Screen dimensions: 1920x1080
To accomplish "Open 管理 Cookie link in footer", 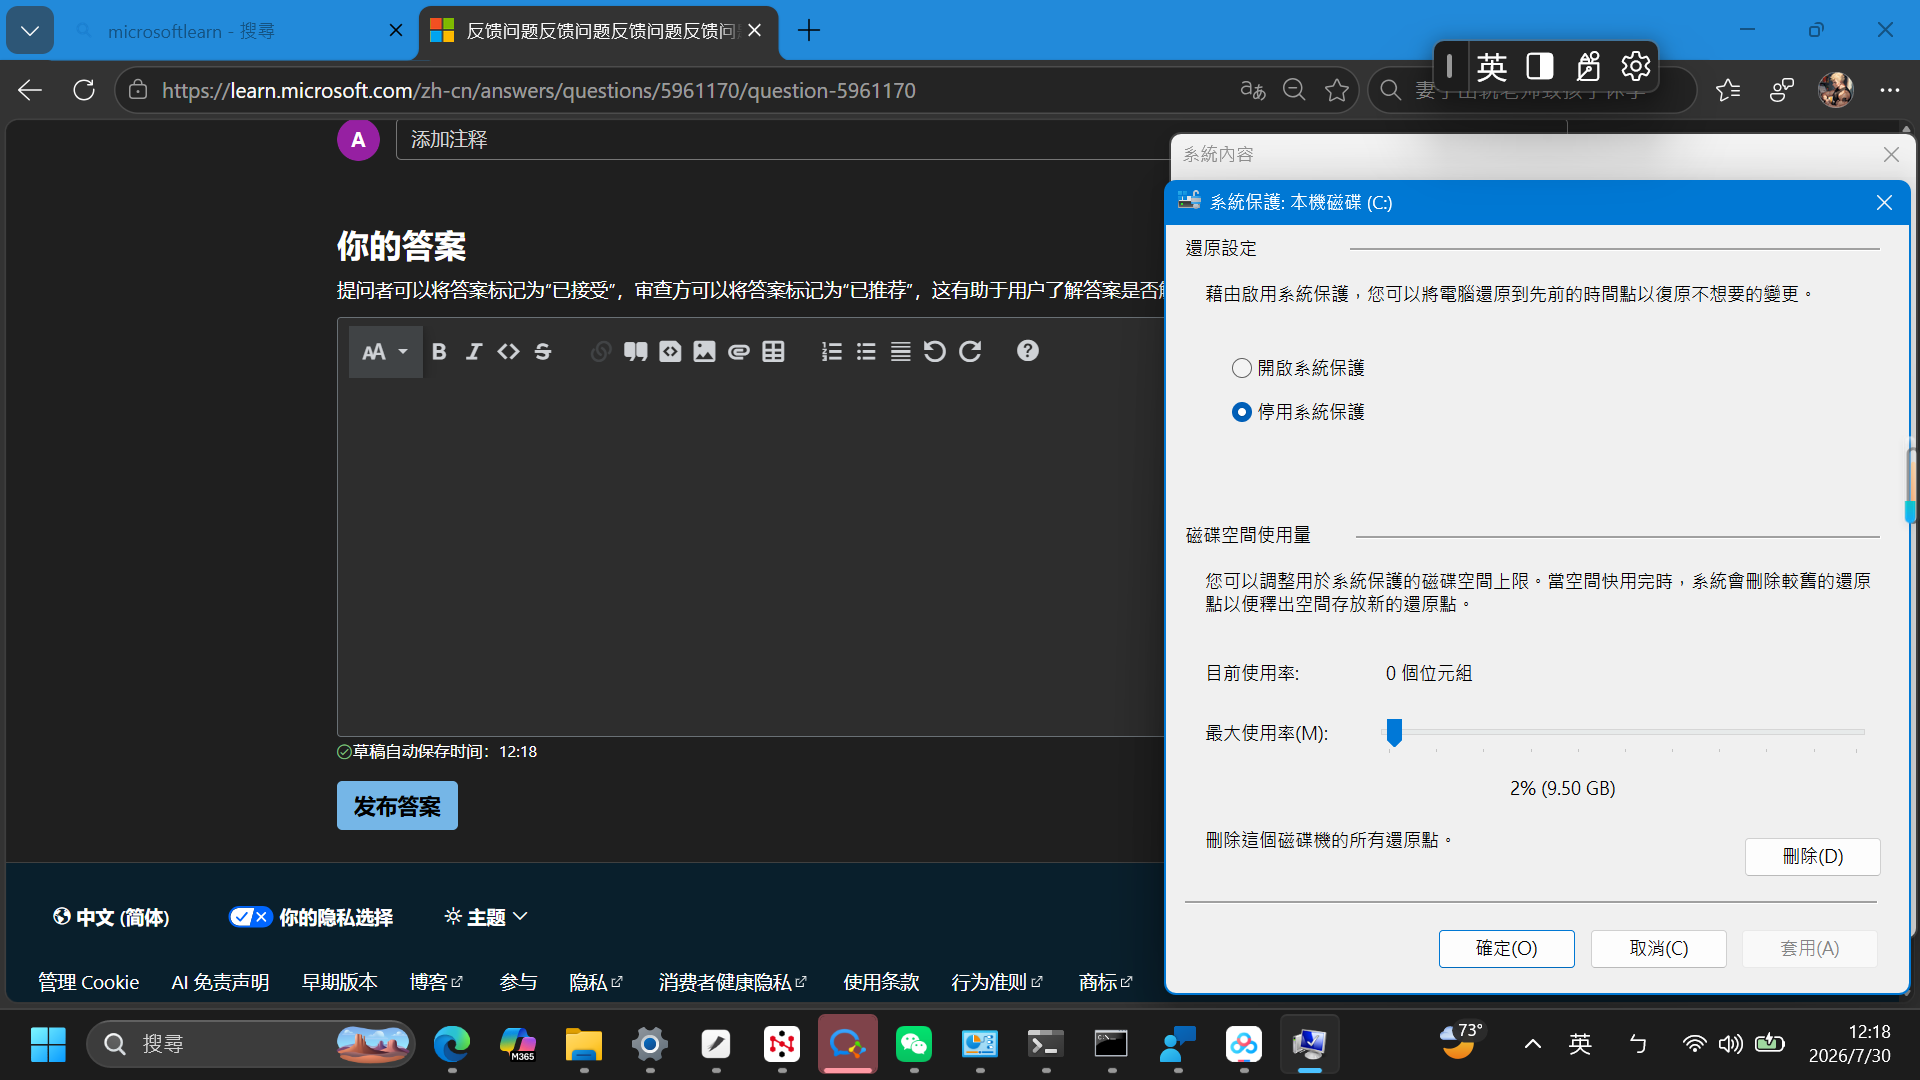I will click(x=88, y=982).
